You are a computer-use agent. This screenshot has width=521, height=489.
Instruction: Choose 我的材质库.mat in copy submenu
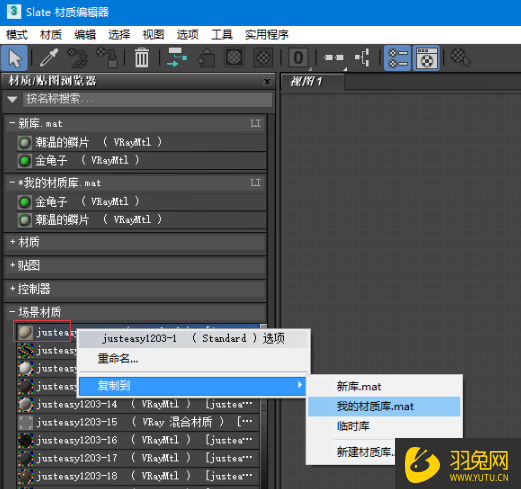[x=384, y=406]
